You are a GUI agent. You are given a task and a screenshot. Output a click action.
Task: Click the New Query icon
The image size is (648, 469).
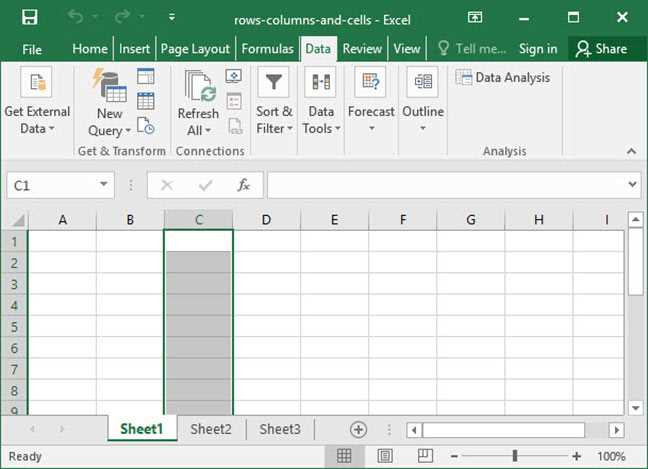[x=110, y=85]
